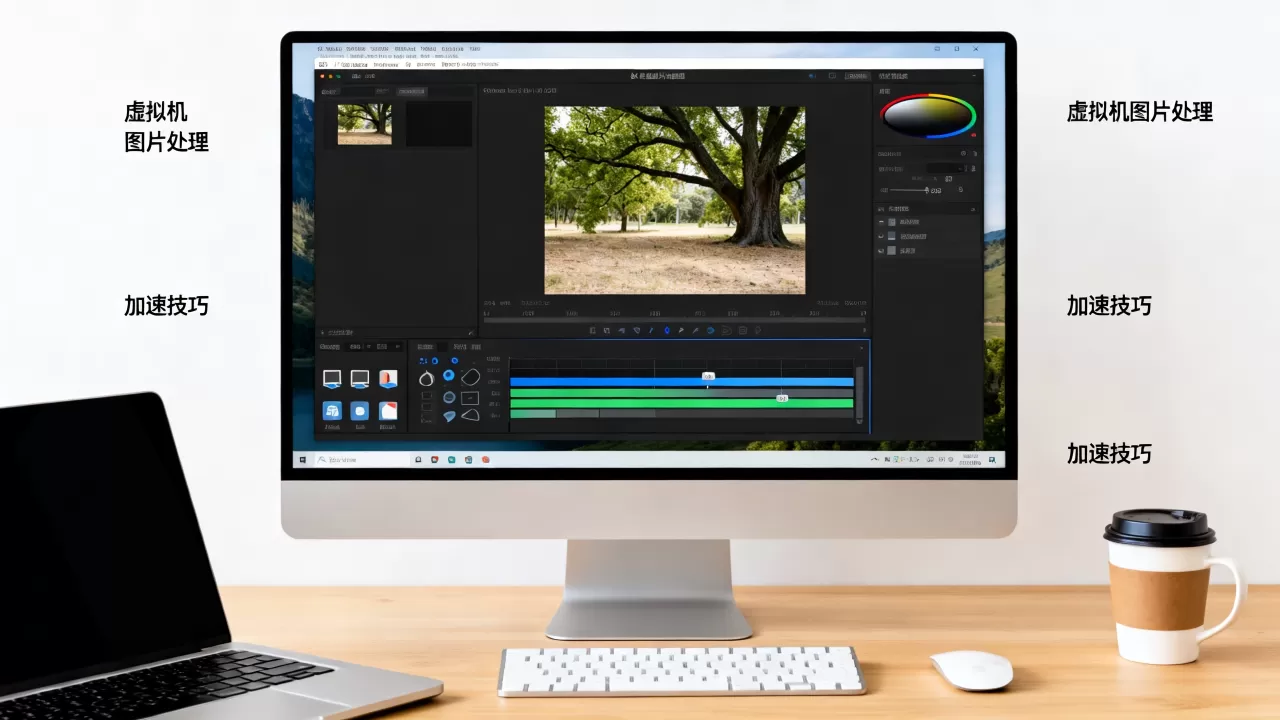
Task: Collapse the layers section with the chevron
Action: pos(972,208)
